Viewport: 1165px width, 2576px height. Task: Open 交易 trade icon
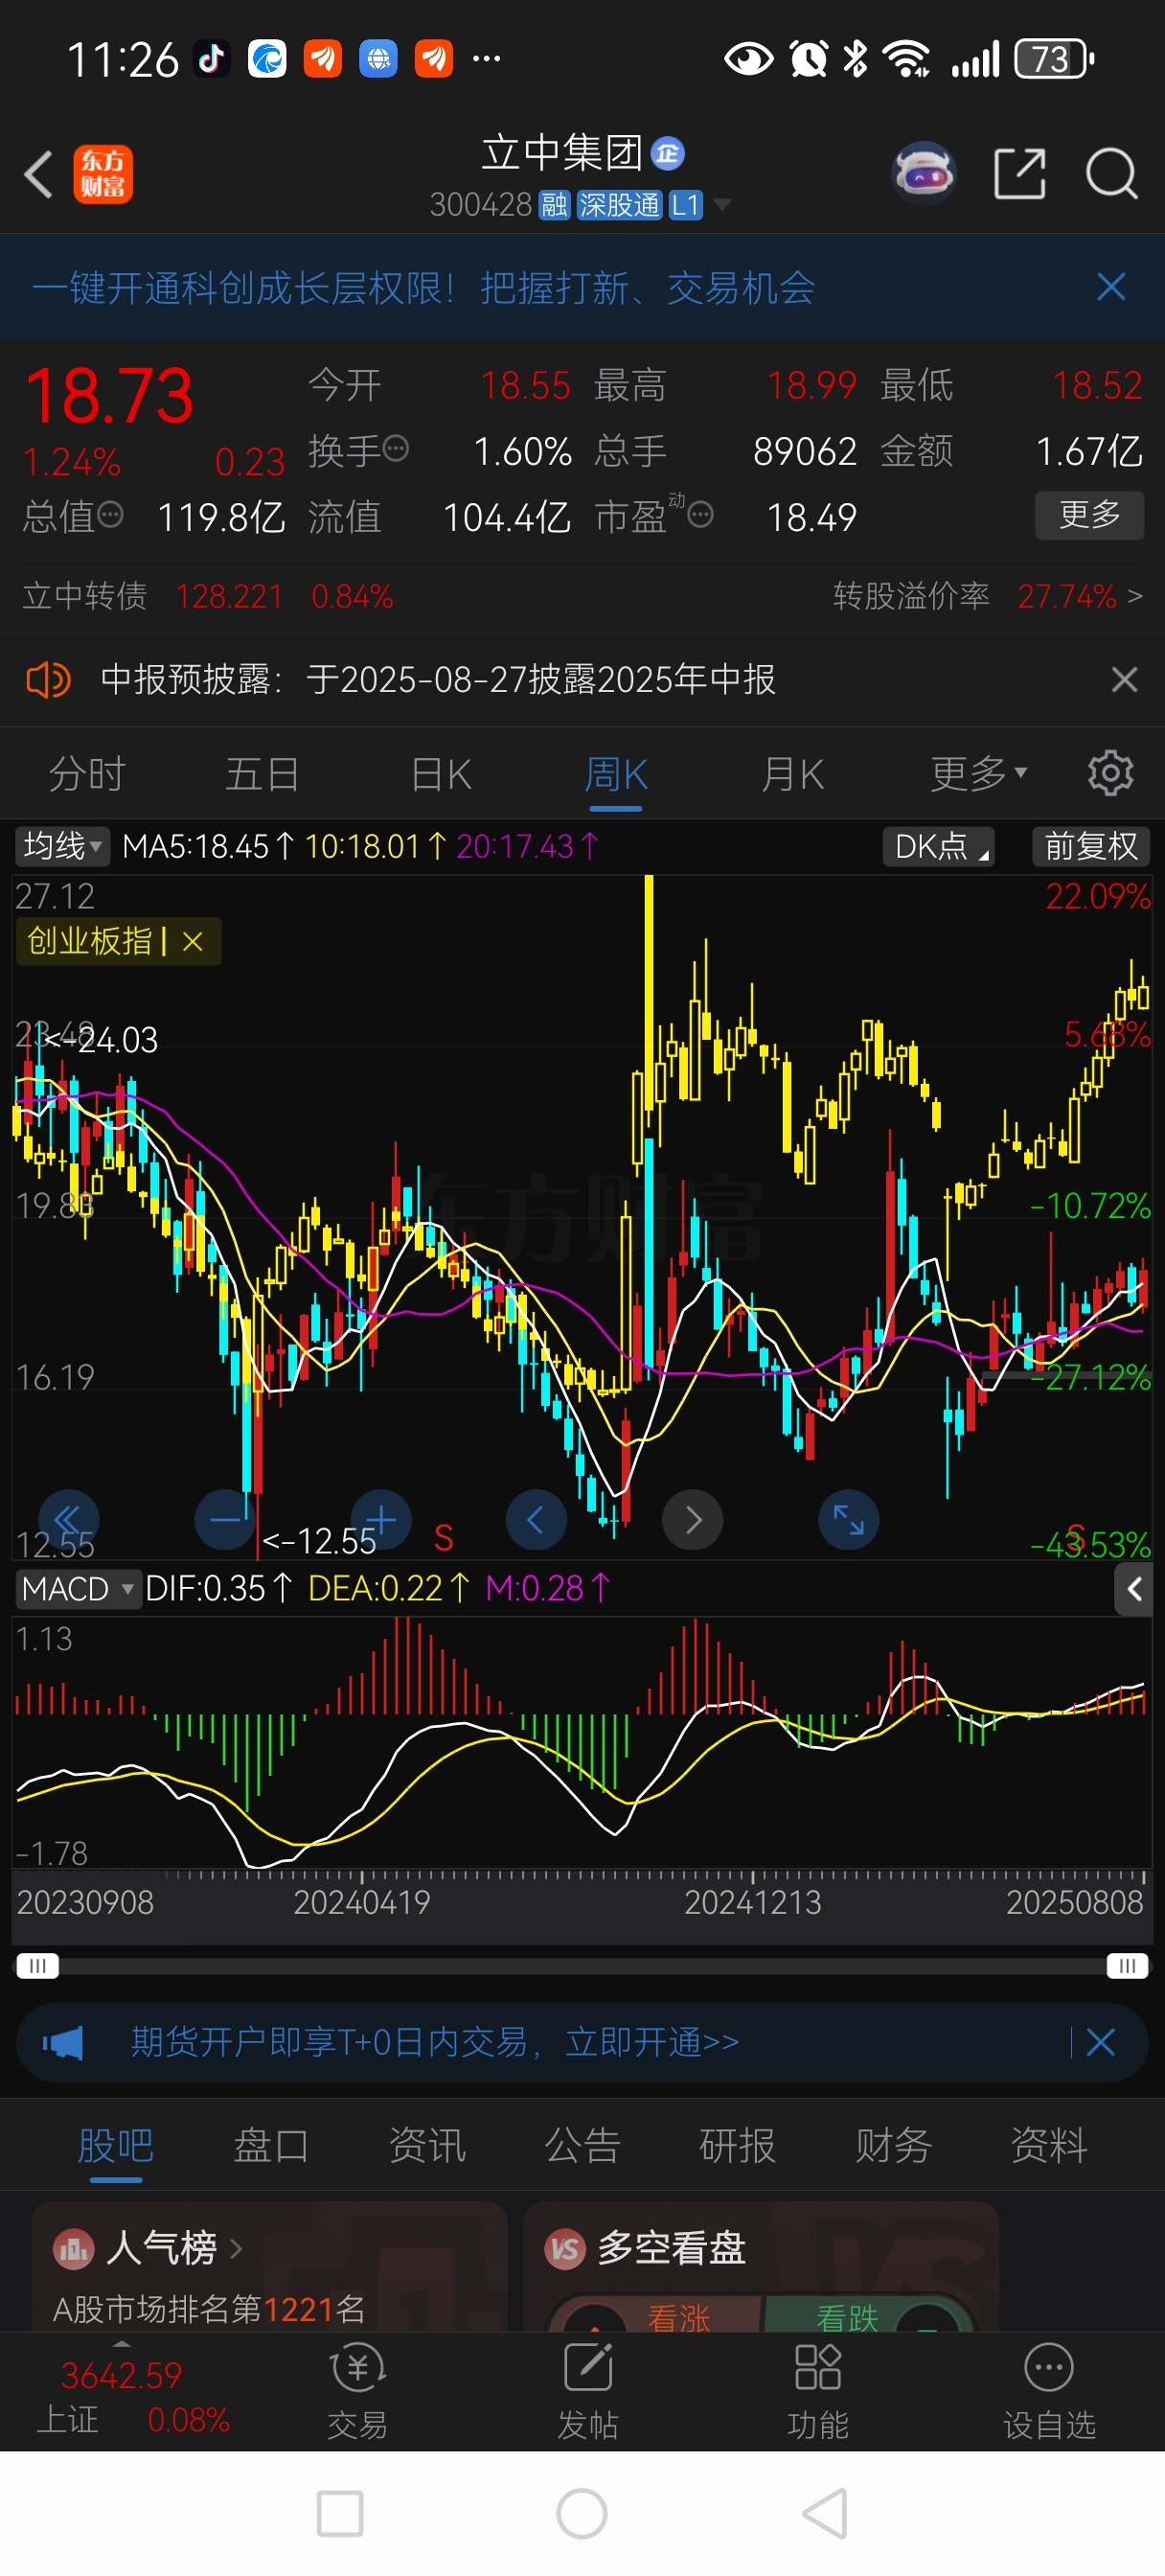(357, 2392)
